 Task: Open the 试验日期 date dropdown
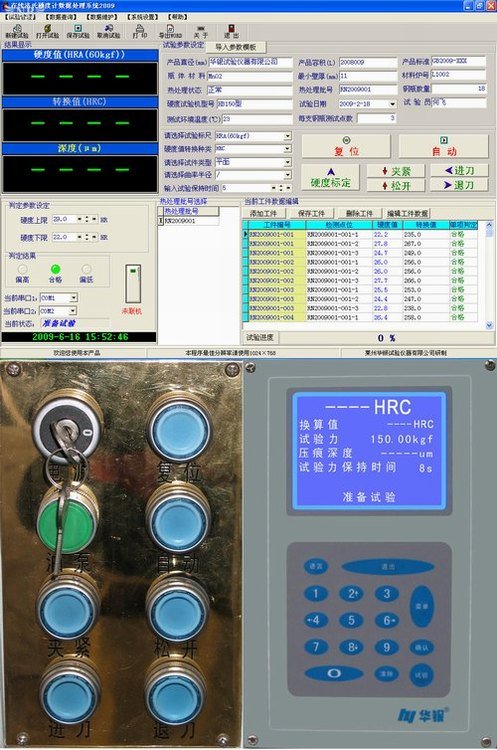392,104
